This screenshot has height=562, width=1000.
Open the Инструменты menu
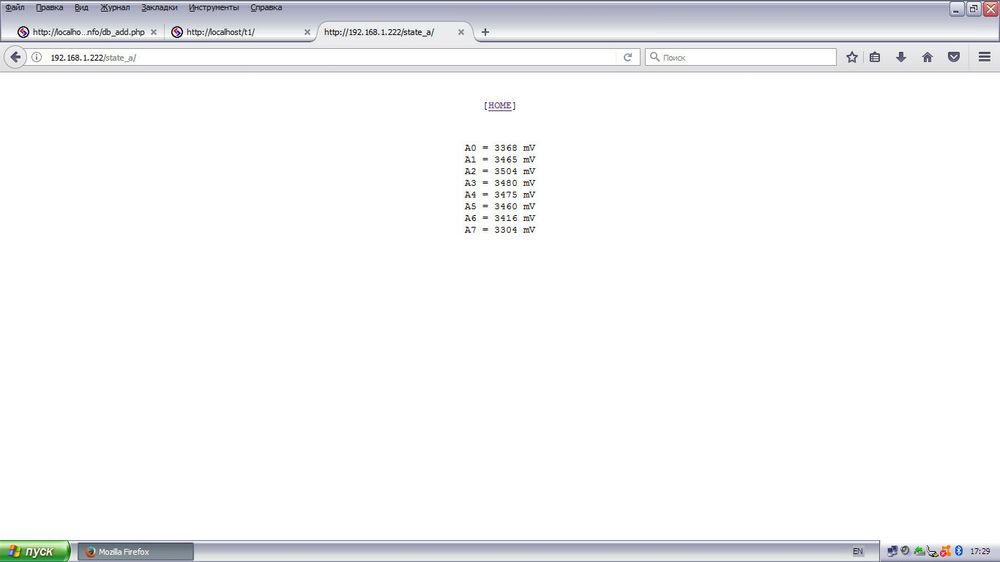click(x=214, y=8)
